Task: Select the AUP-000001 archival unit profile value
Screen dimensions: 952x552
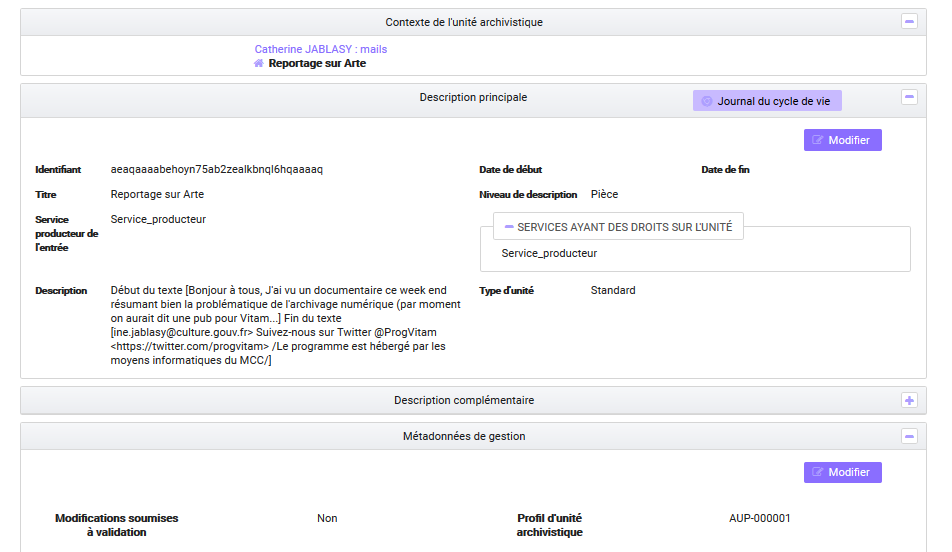Action: (760, 518)
